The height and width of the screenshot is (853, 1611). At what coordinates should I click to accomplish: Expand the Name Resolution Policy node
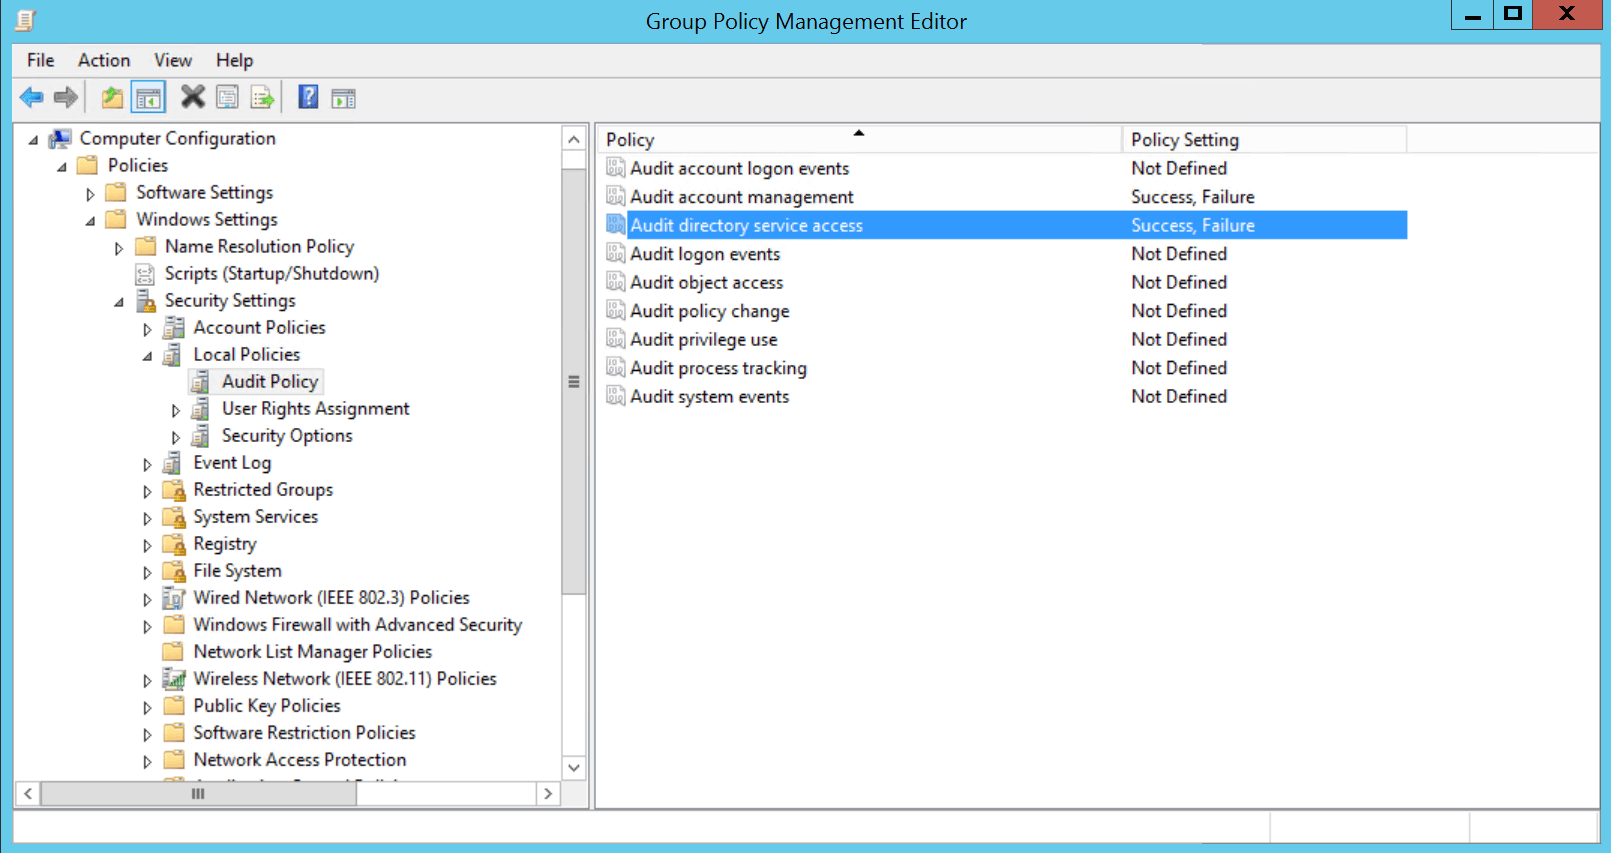tap(119, 248)
